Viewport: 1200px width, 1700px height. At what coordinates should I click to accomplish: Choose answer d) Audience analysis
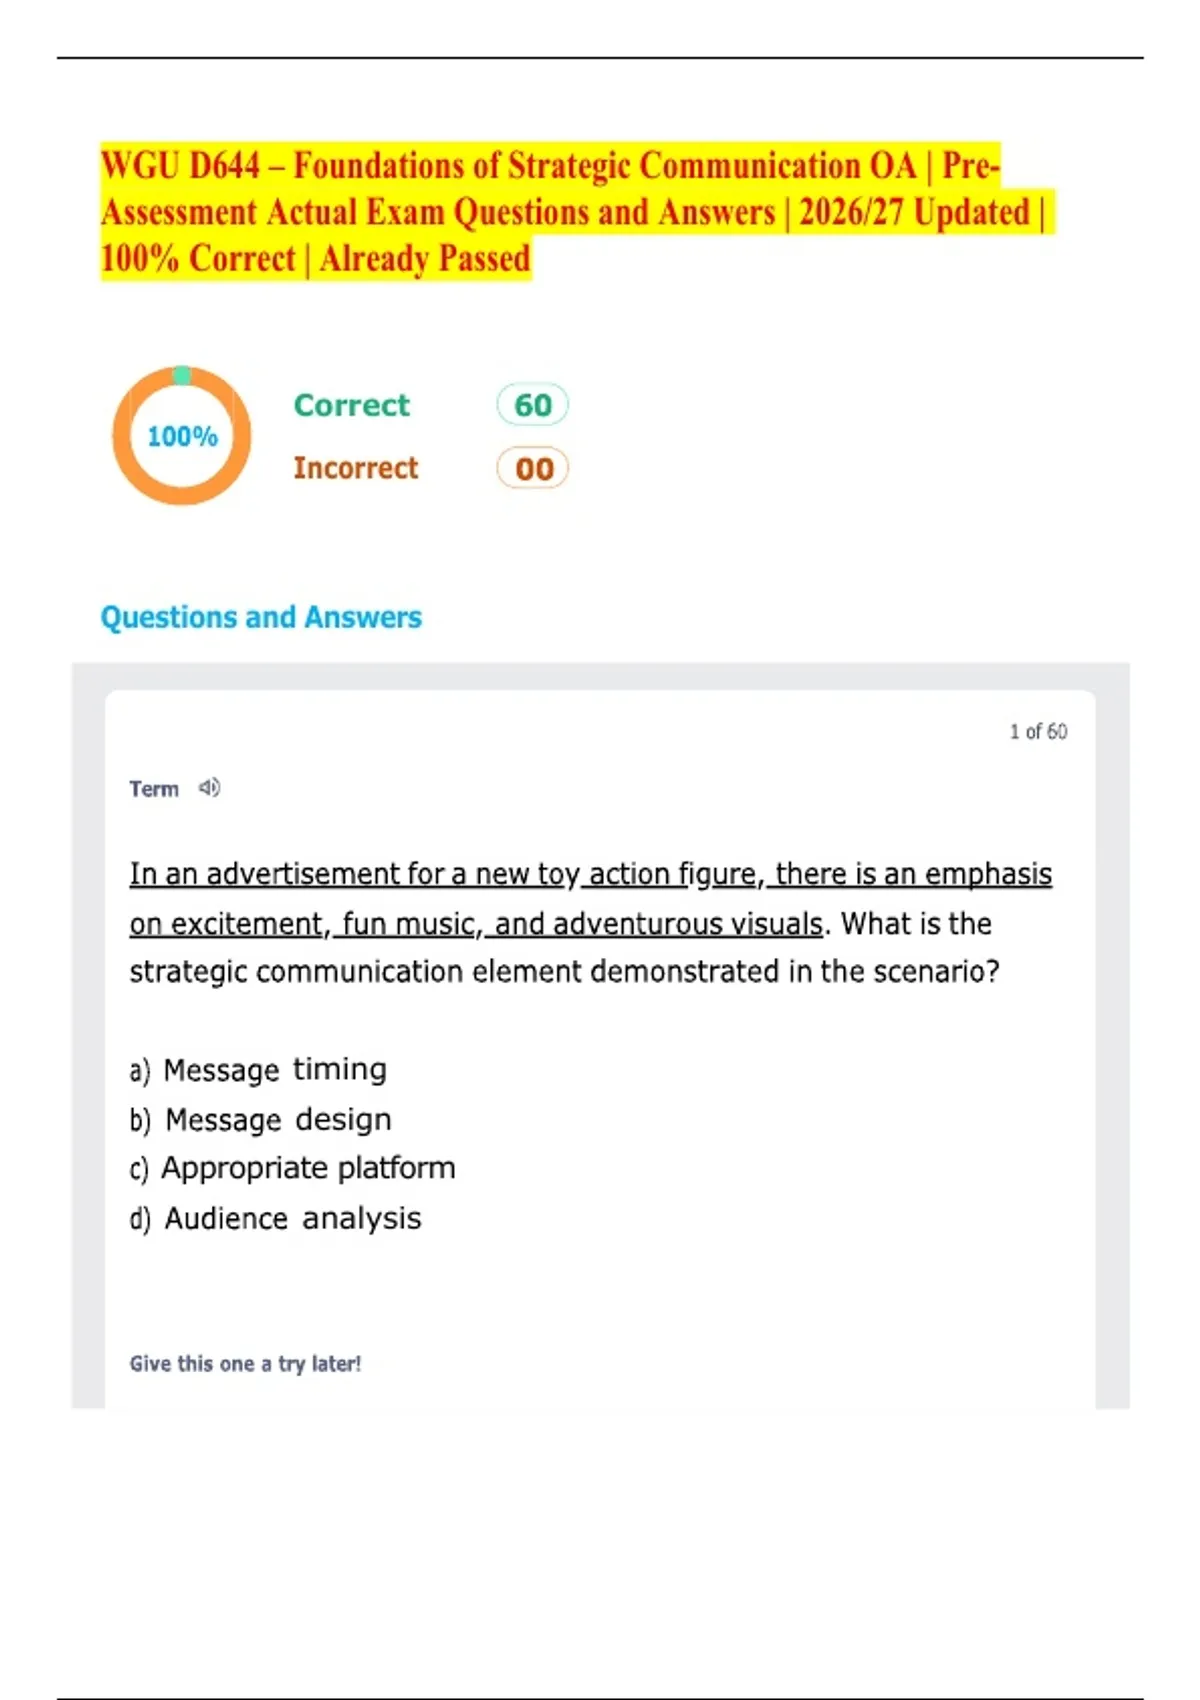275,1219
